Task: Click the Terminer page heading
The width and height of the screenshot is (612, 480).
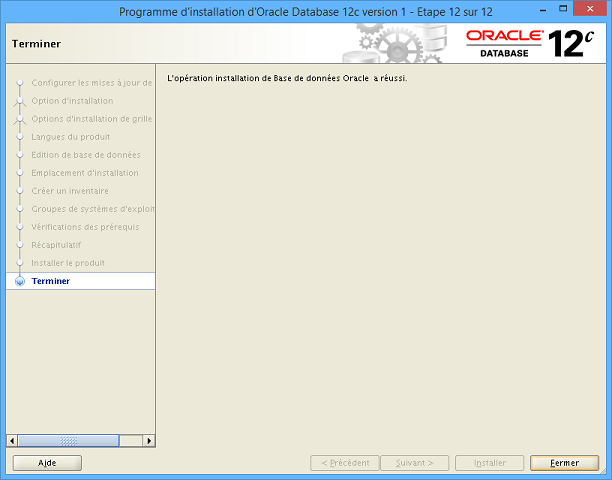Action: [36, 44]
